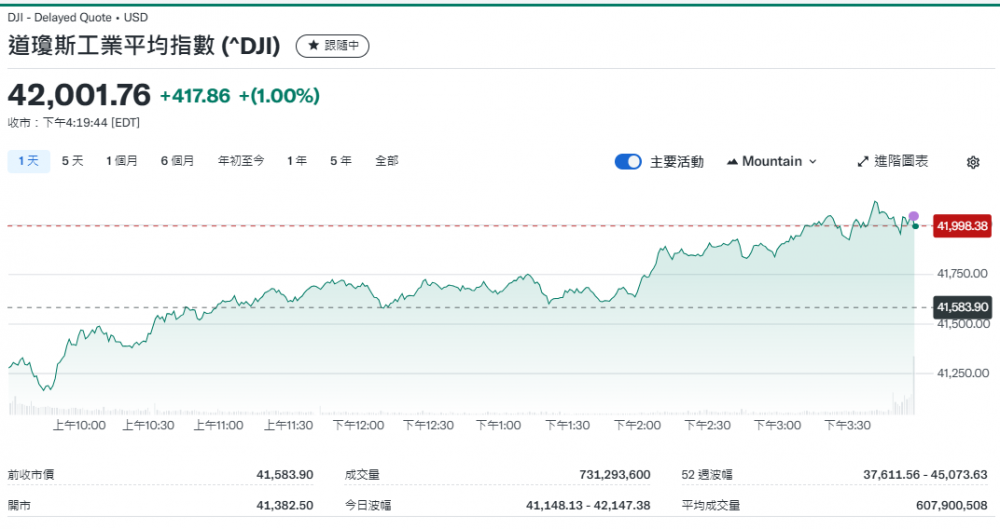This screenshot has height=529, width=1000.
Task: Display 全部 historical data
Action: [x=386, y=161]
